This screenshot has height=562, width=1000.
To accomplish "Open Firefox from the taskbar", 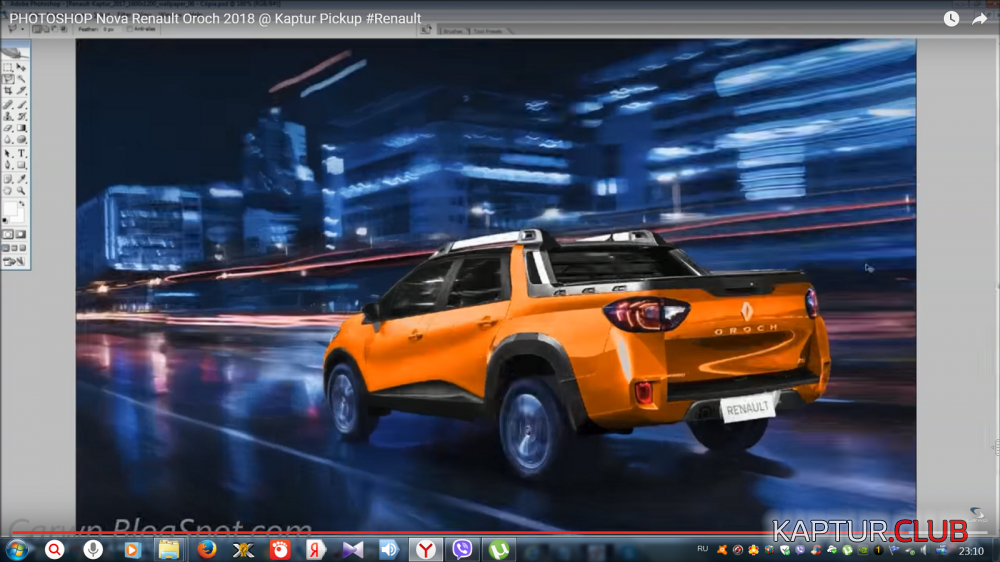I will point(207,549).
